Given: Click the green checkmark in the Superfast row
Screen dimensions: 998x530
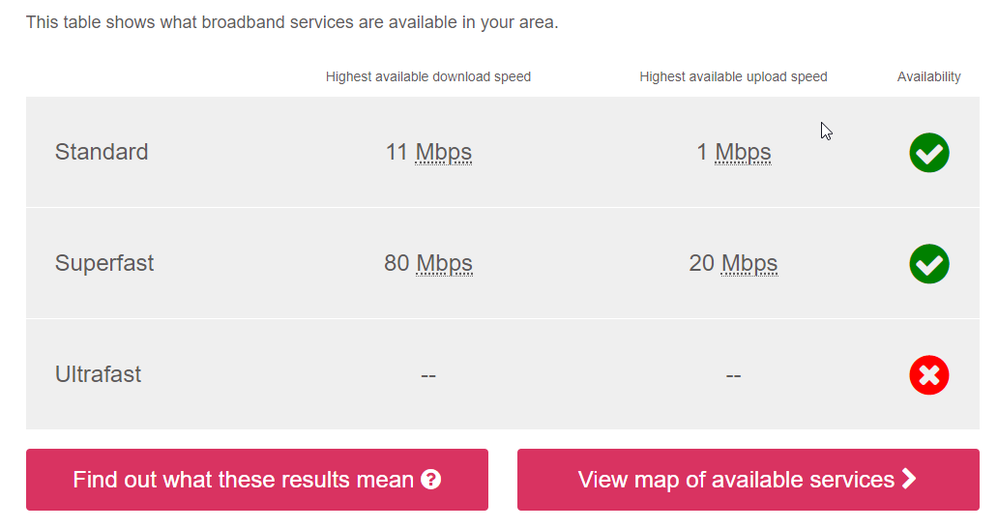Looking at the screenshot, I should click(929, 264).
